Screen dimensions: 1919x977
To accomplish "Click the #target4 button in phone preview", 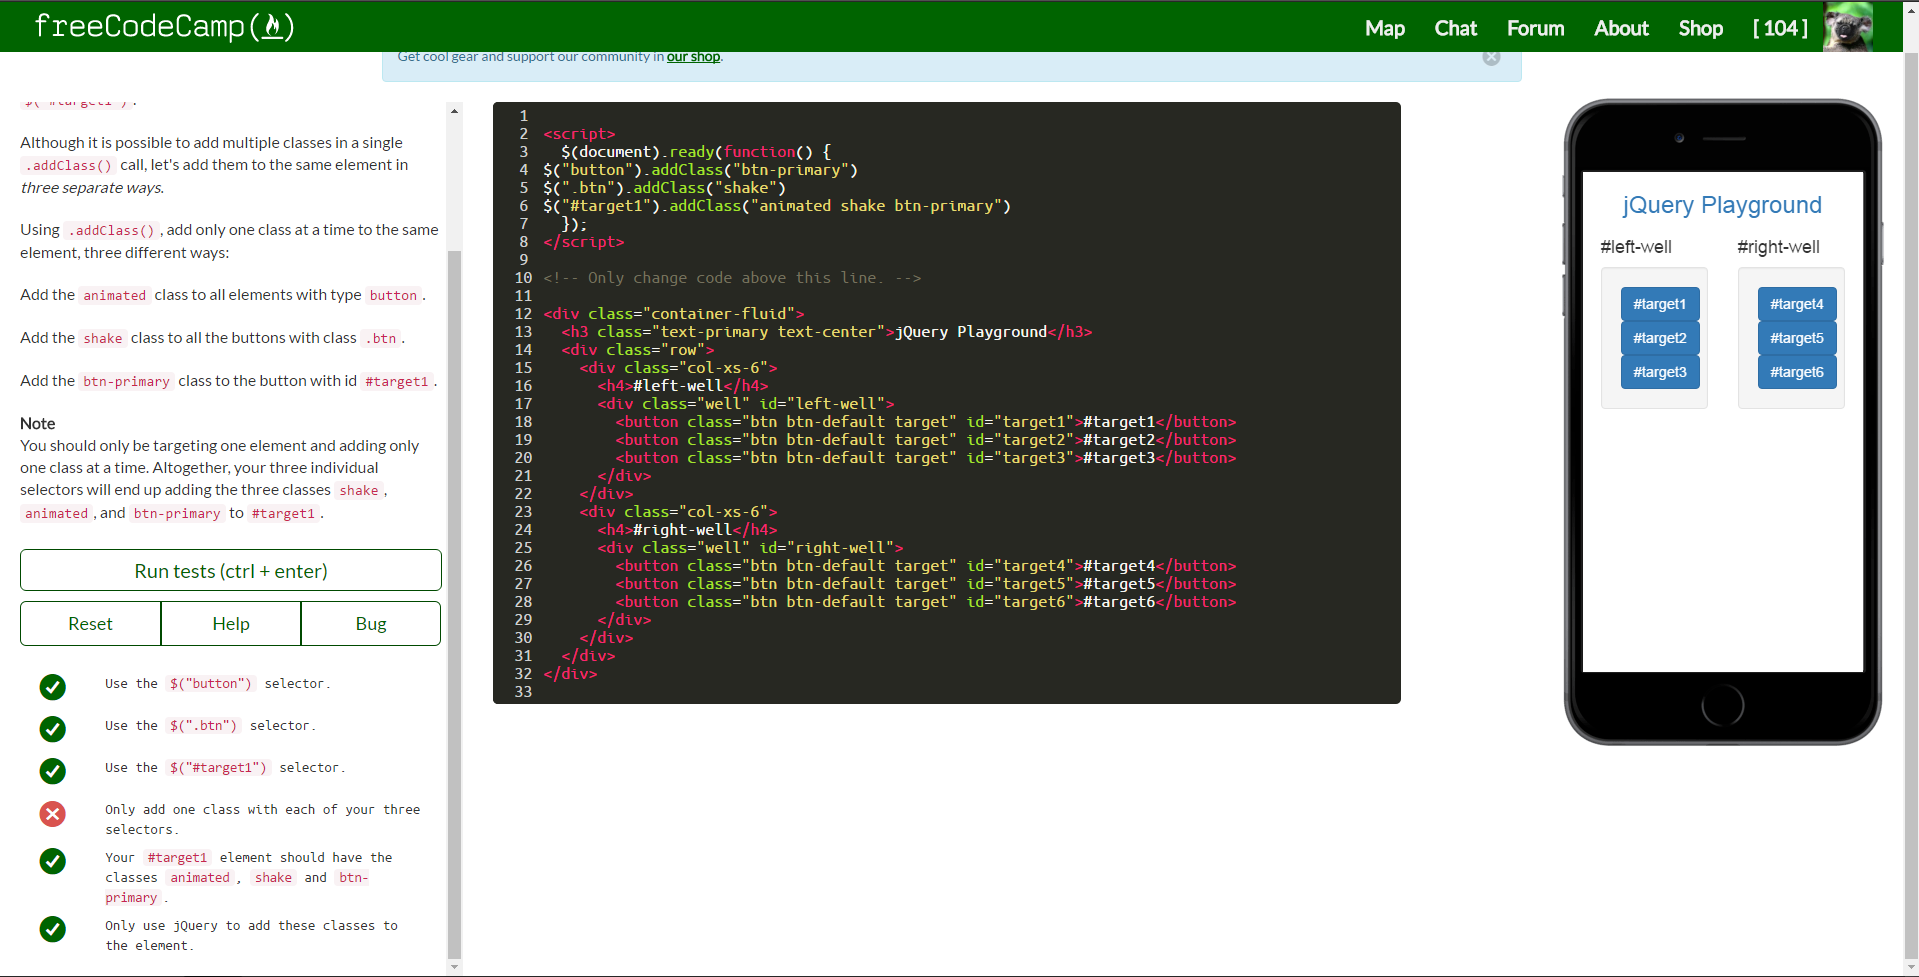I will click(1797, 304).
